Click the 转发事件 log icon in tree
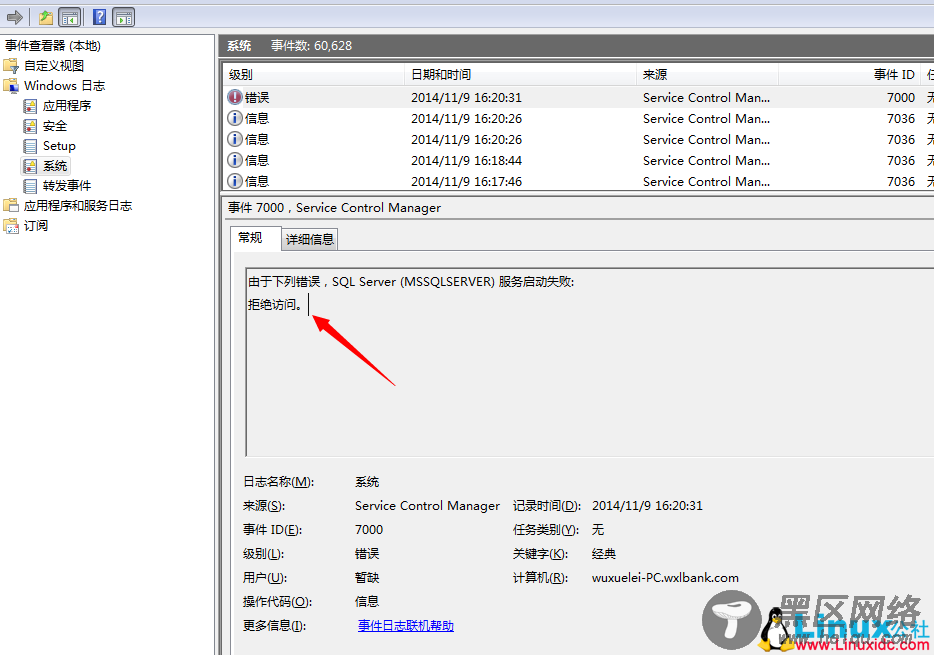Image resolution: width=934 pixels, height=655 pixels. tap(30, 186)
